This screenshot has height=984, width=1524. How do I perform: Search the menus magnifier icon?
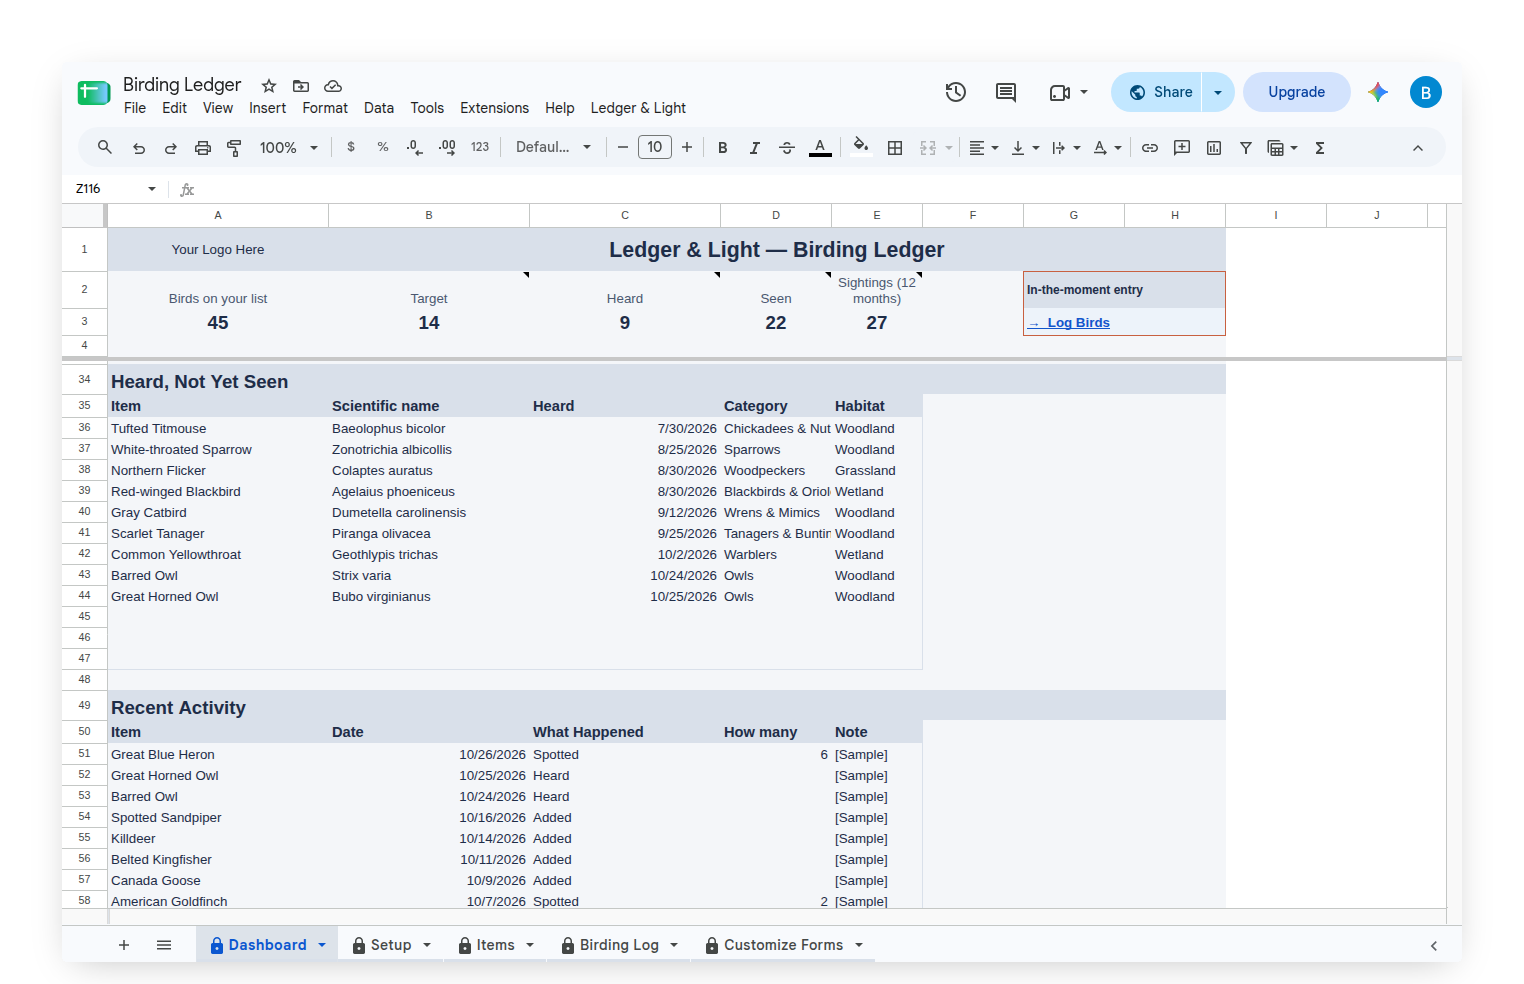click(x=105, y=148)
